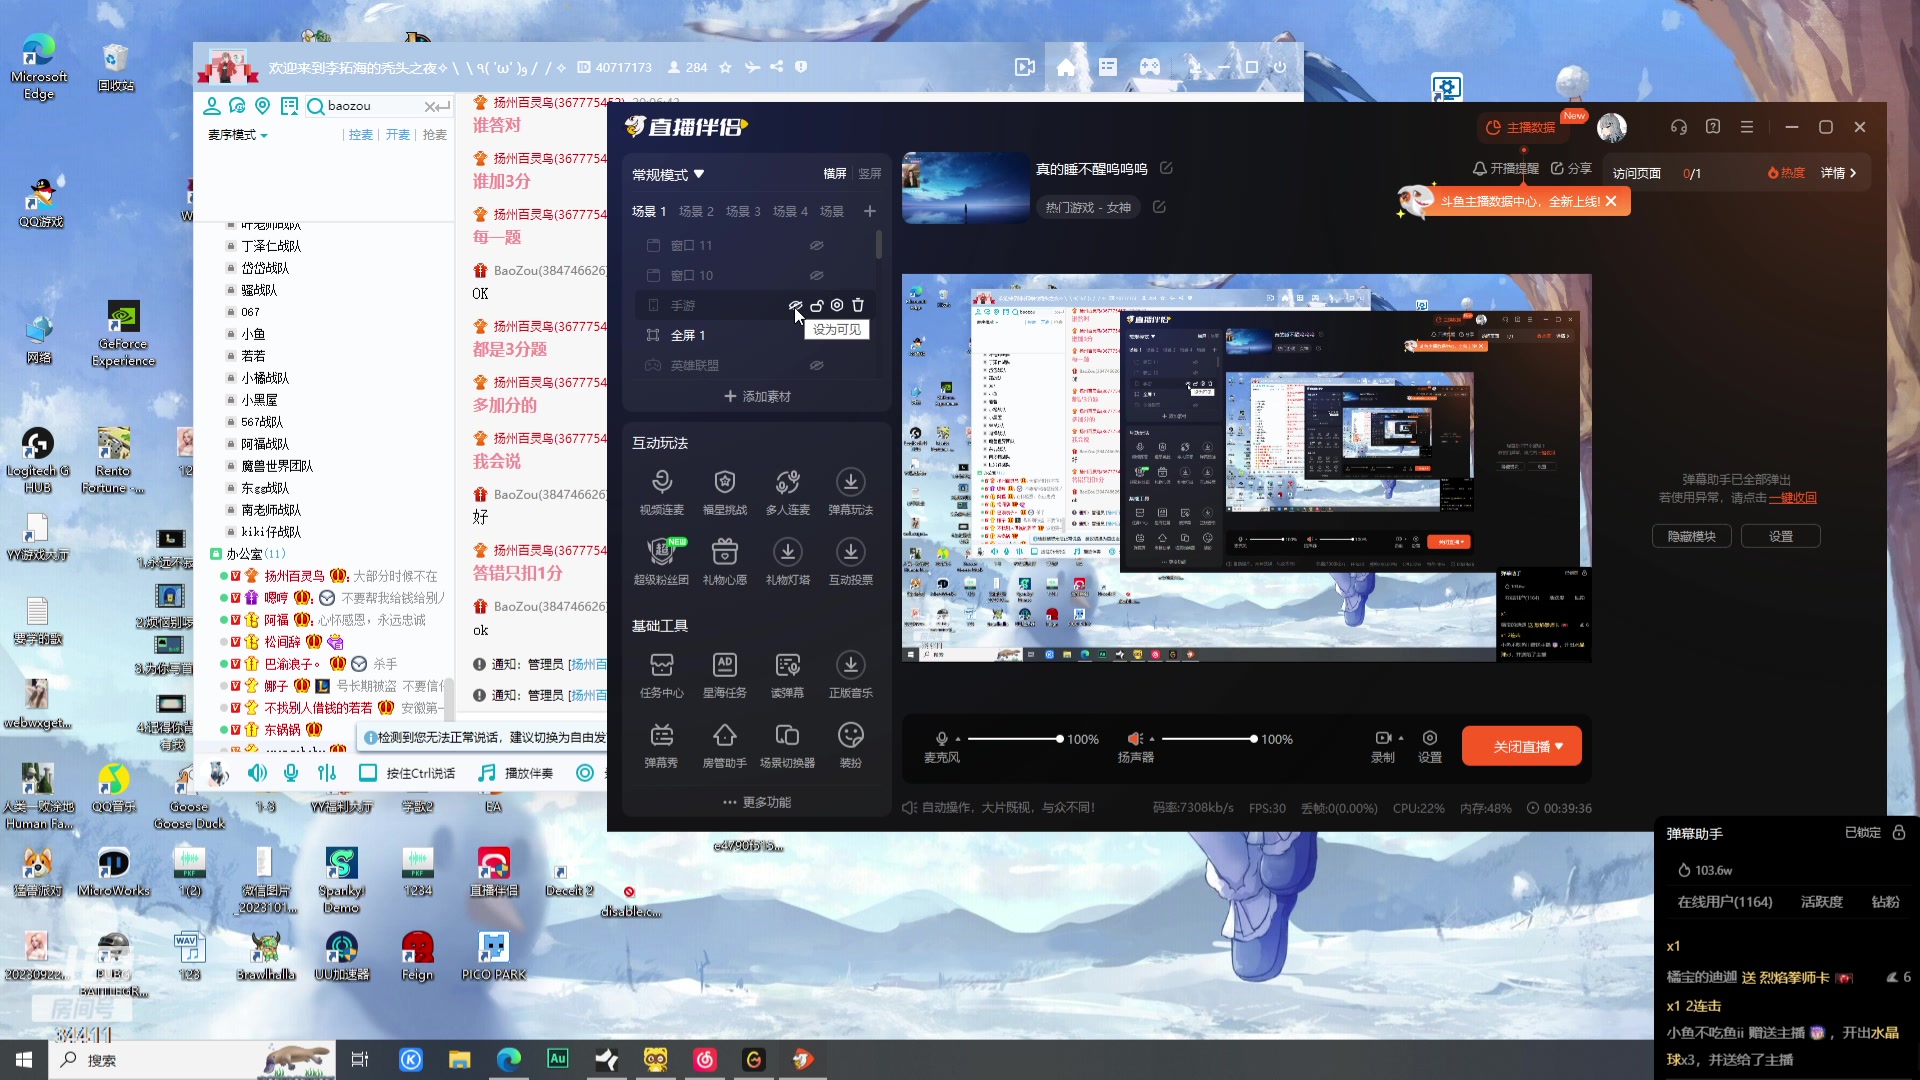Toggle visibility of the 英雄联盟 source
Viewport: 1920px width, 1080px height.
817,365
